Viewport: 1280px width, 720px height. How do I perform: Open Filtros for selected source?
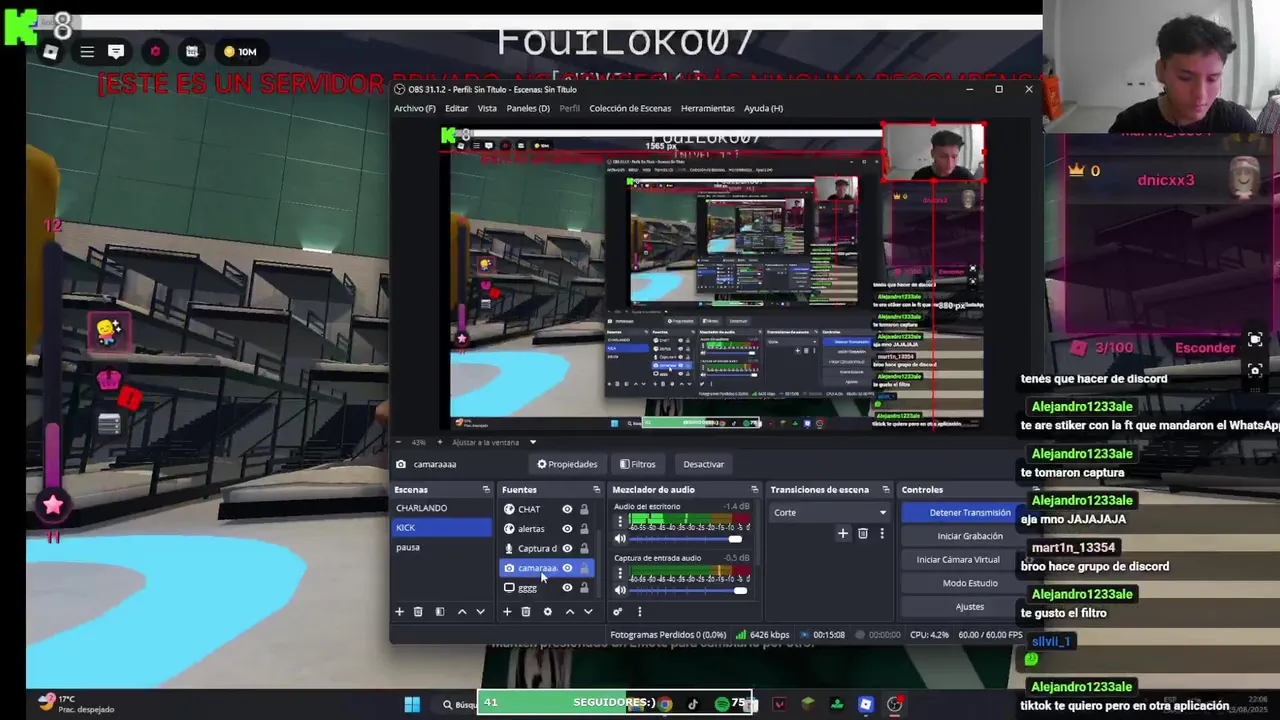point(638,464)
